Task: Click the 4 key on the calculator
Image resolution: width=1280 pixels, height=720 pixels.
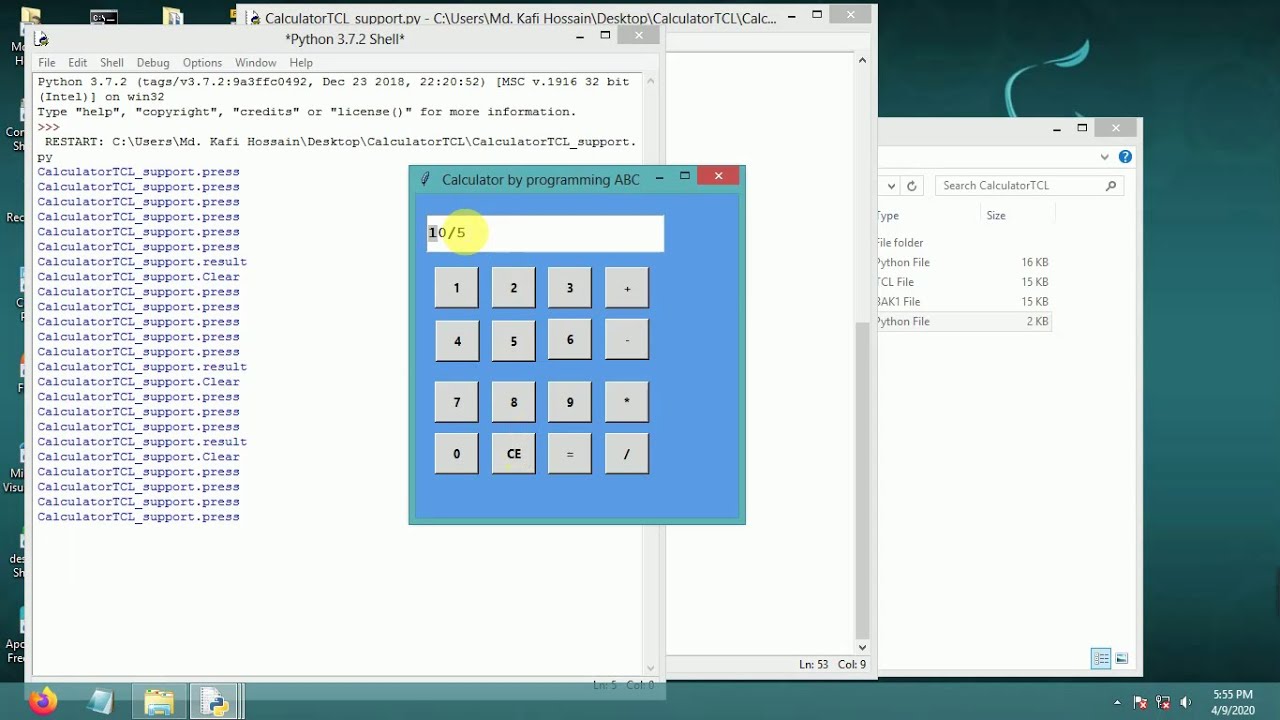Action: 457,341
